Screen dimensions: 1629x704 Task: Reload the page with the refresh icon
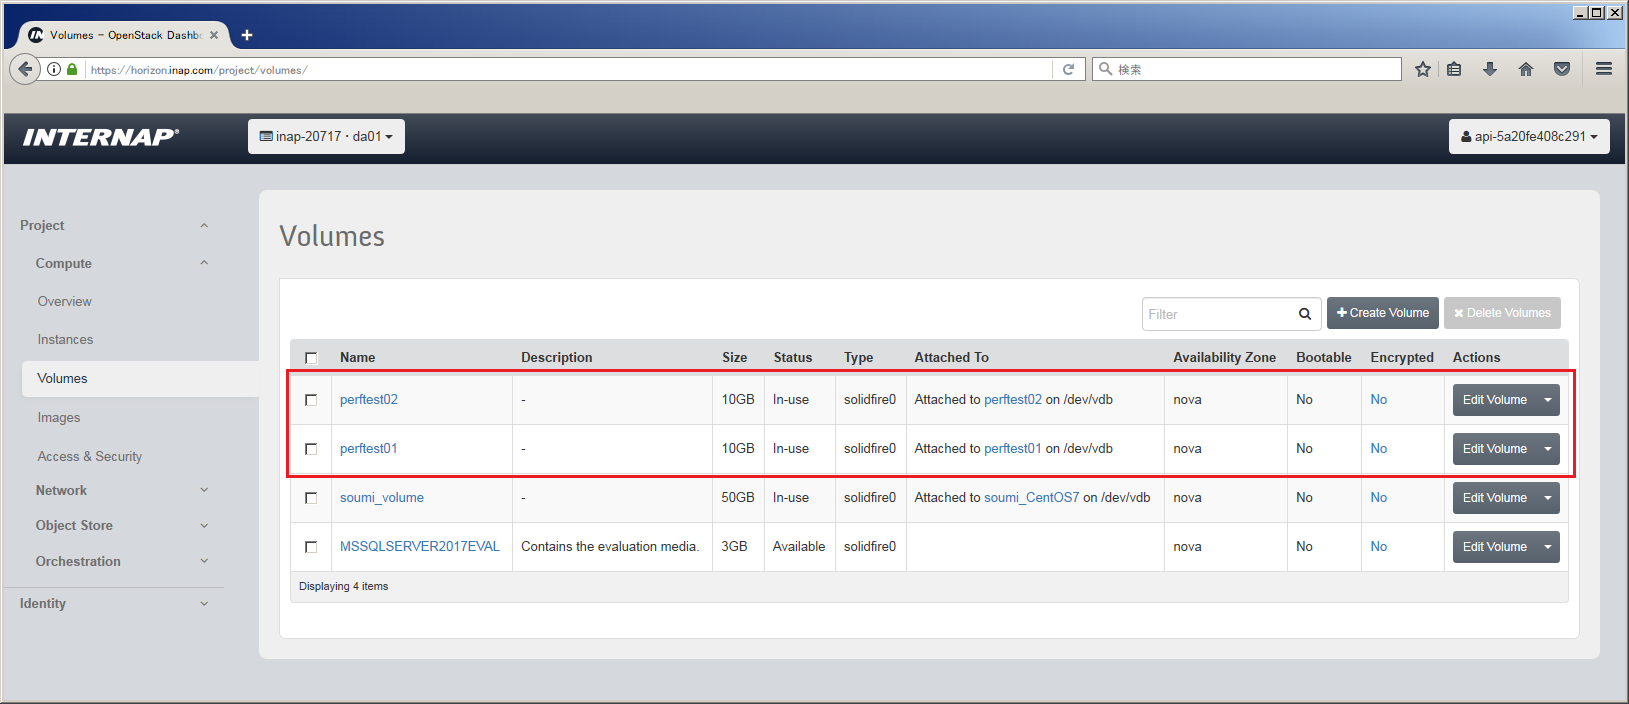(1068, 69)
